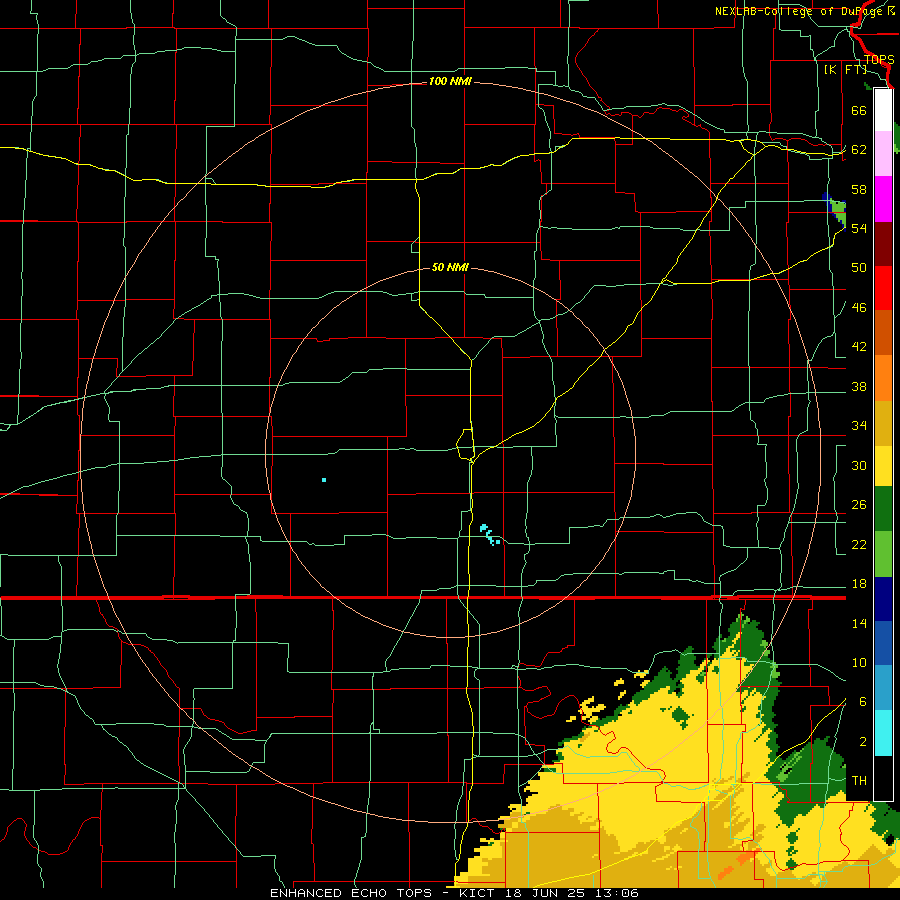Pick the light blue legend swatch
The image size is (900, 900).
coord(883,688)
